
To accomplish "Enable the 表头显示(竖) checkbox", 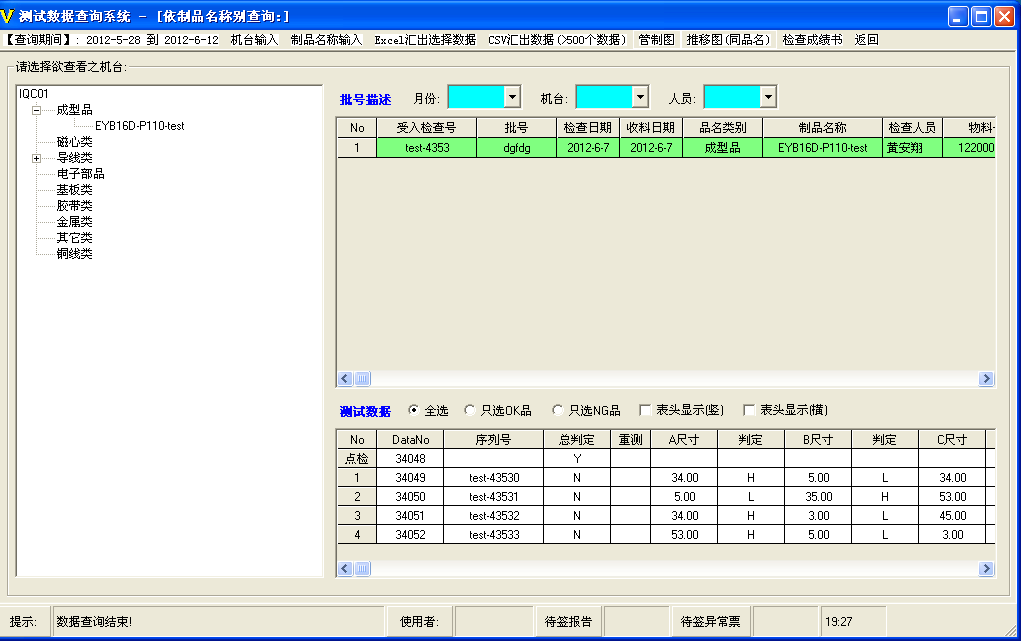I will (646, 411).
